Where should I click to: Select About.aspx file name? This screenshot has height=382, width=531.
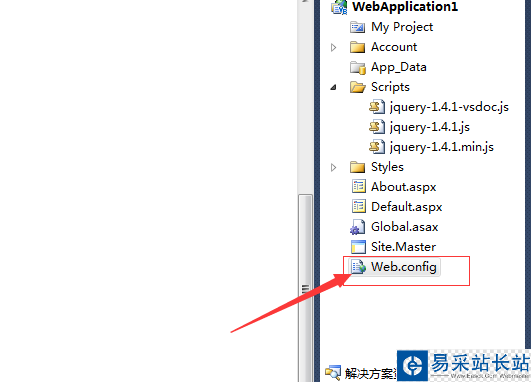(404, 187)
